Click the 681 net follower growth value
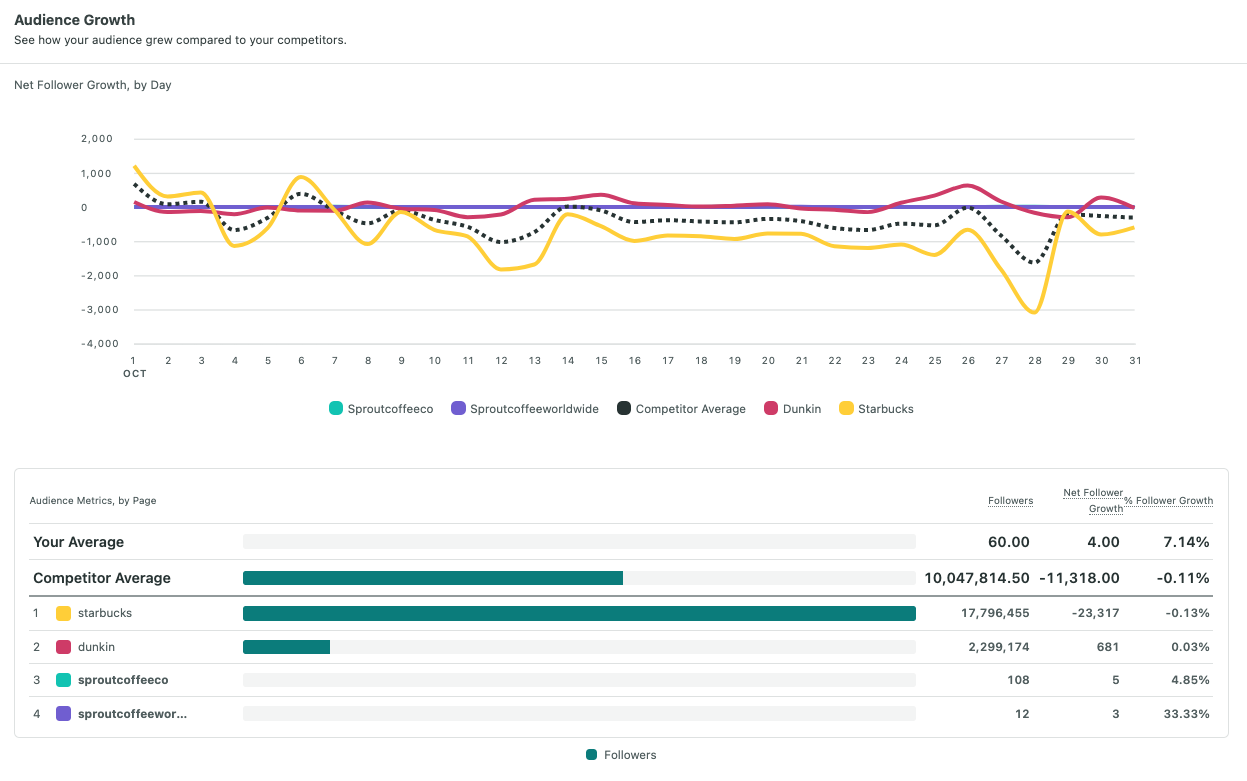 pyautogui.click(x=1108, y=647)
